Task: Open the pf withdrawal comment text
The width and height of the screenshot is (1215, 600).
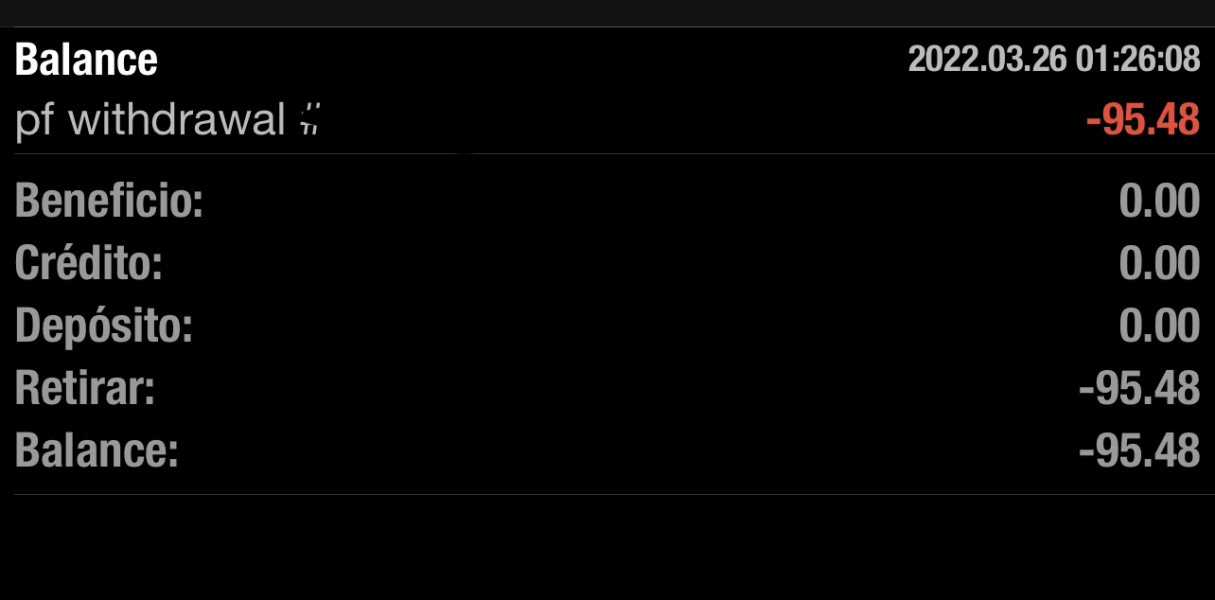Action: tap(150, 121)
